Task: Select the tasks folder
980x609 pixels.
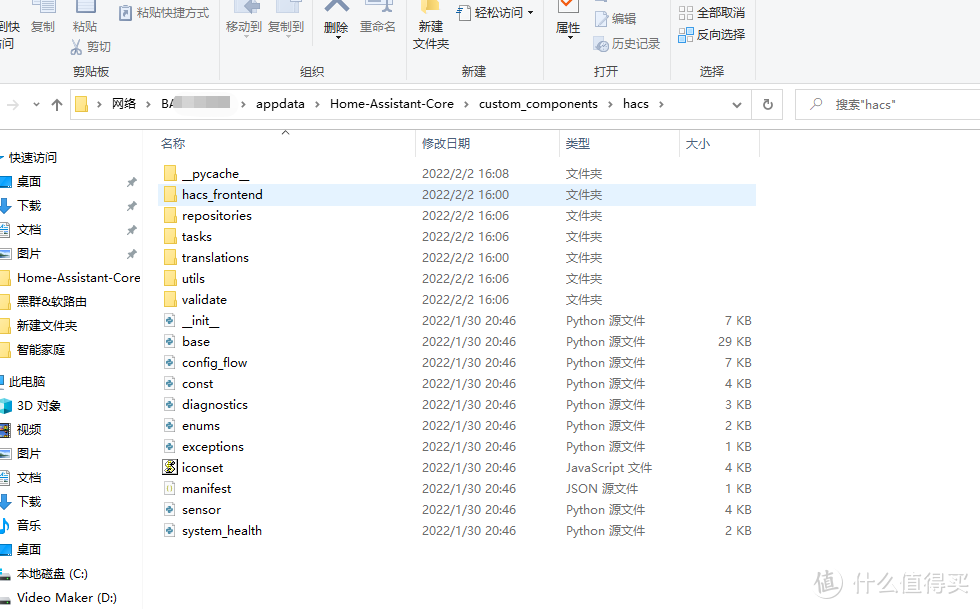Action: coord(196,237)
